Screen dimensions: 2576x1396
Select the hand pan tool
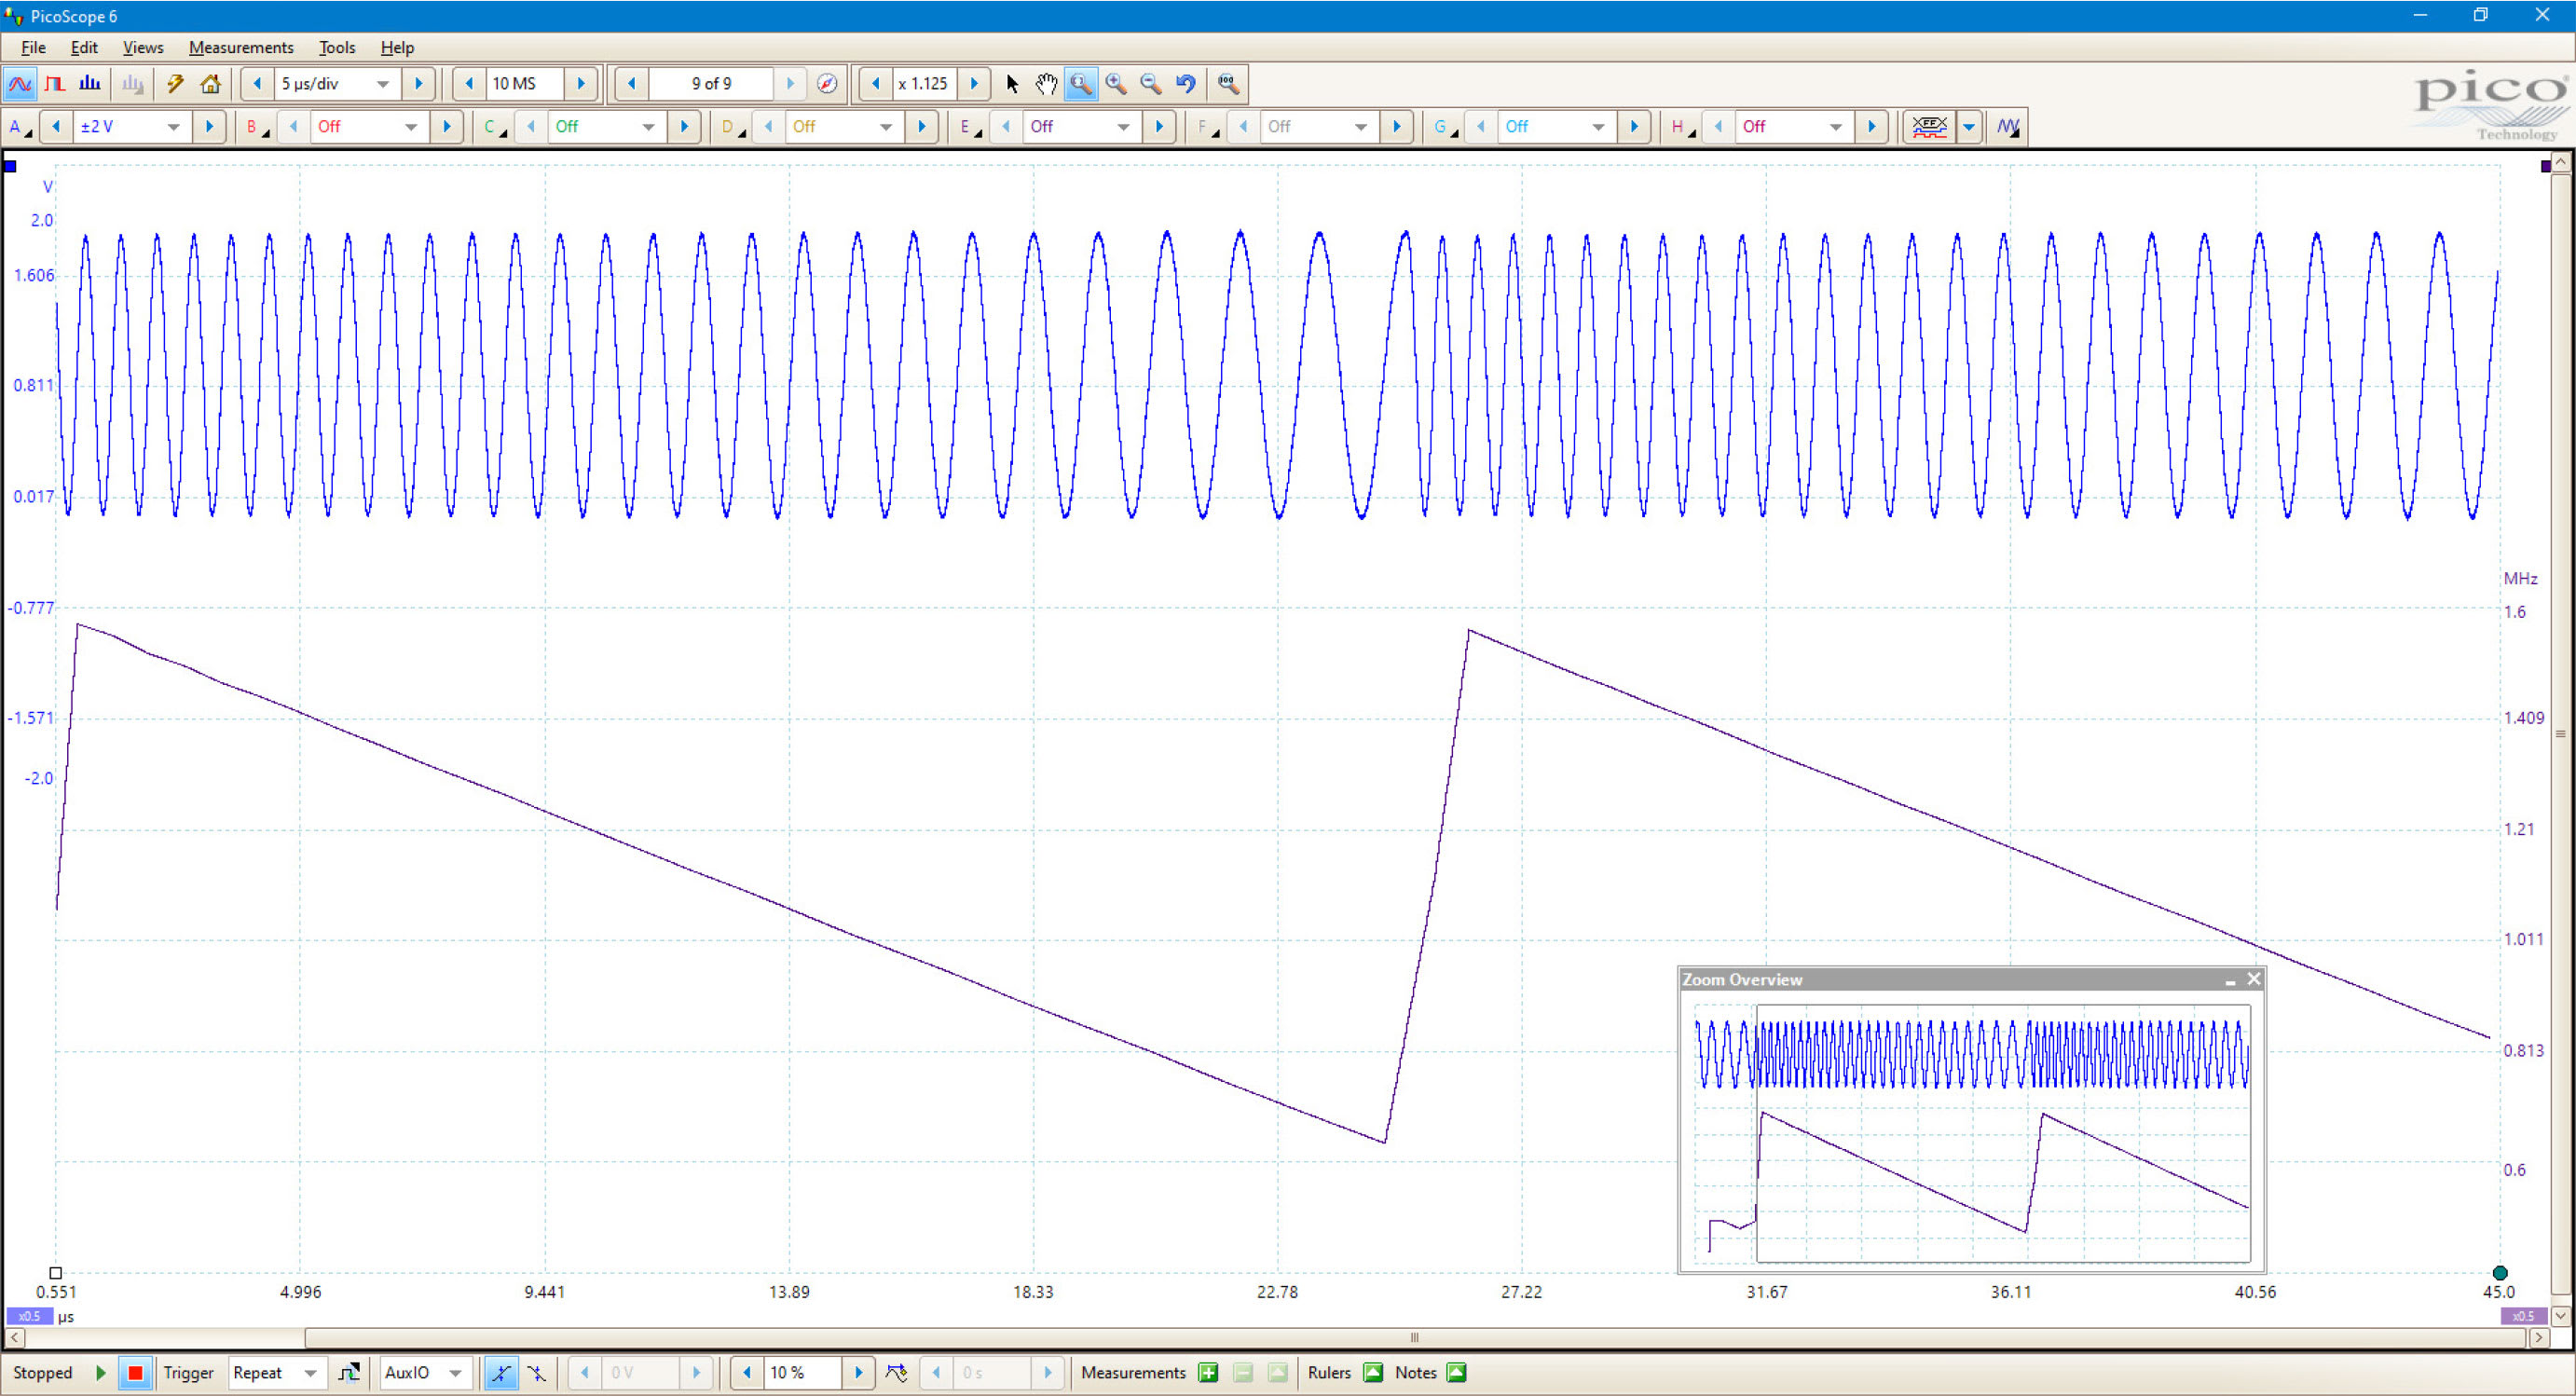pos(1046,84)
